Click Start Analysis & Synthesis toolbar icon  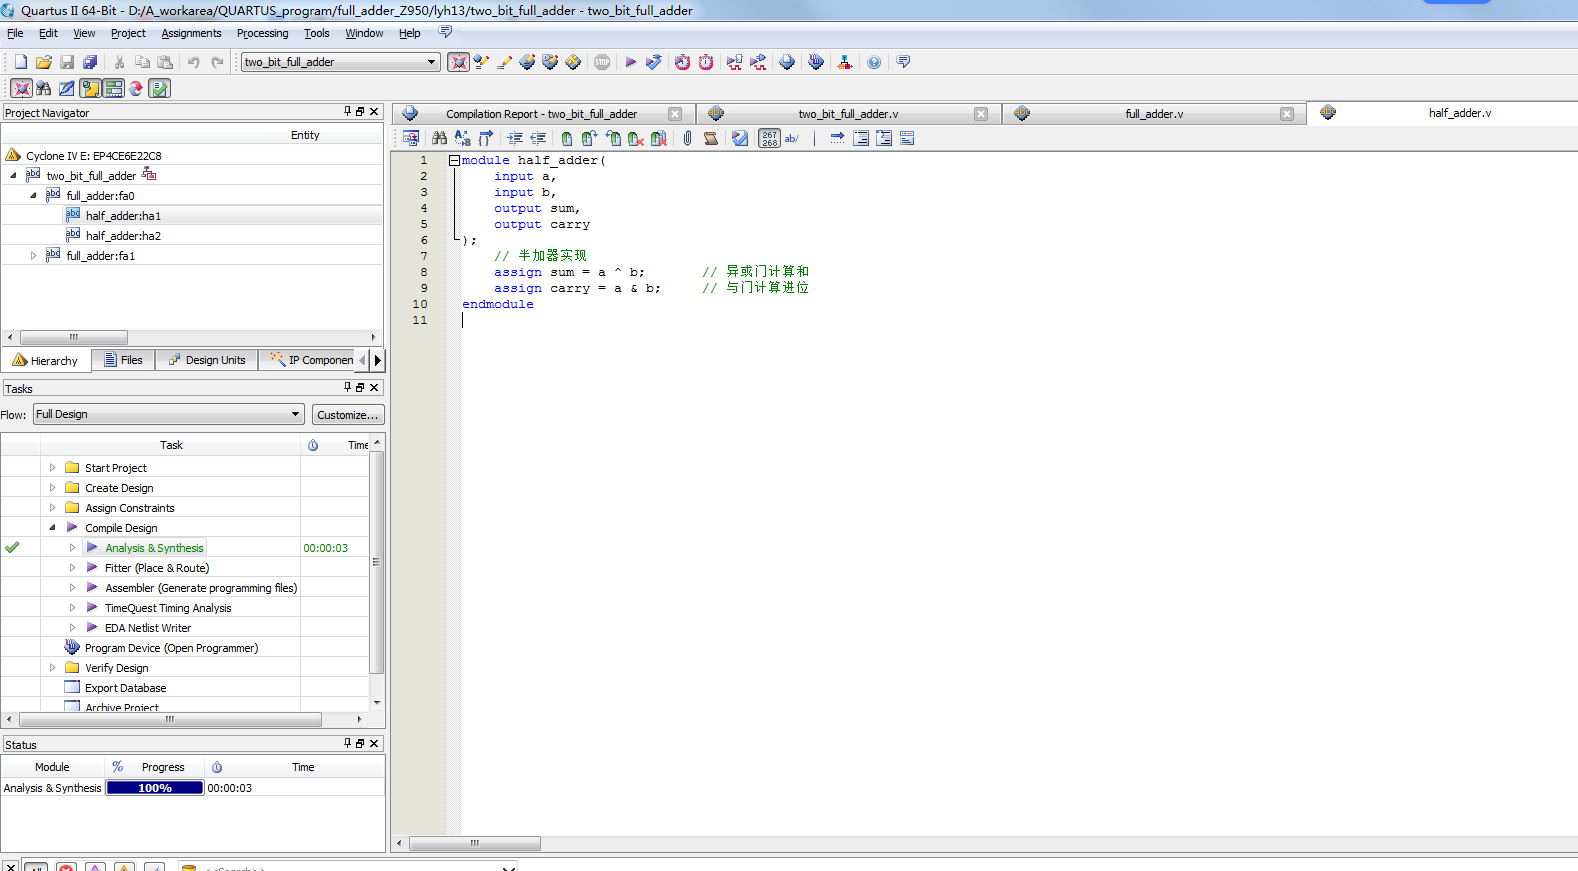(654, 62)
